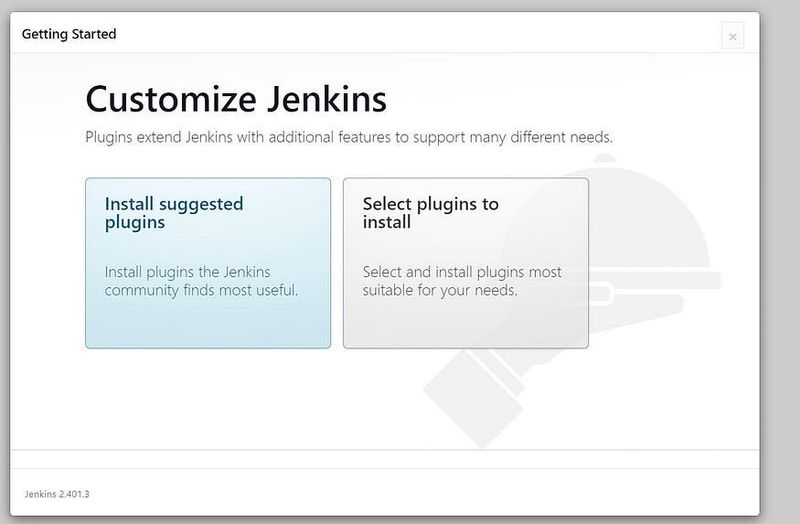Click the word "Customize" in the main heading
This screenshot has height=524, width=800.
tap(158, 100)
